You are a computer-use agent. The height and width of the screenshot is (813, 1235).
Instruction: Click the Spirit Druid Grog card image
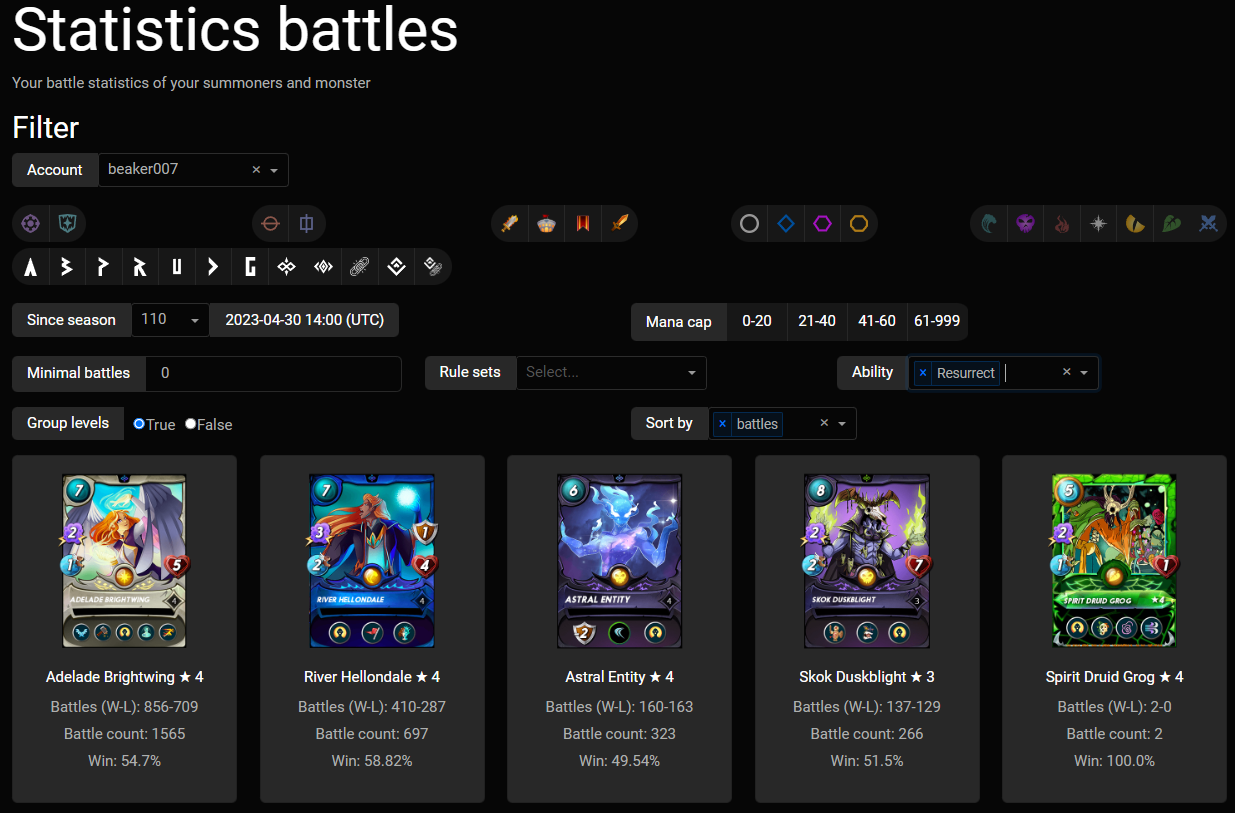coord(1114,561)
